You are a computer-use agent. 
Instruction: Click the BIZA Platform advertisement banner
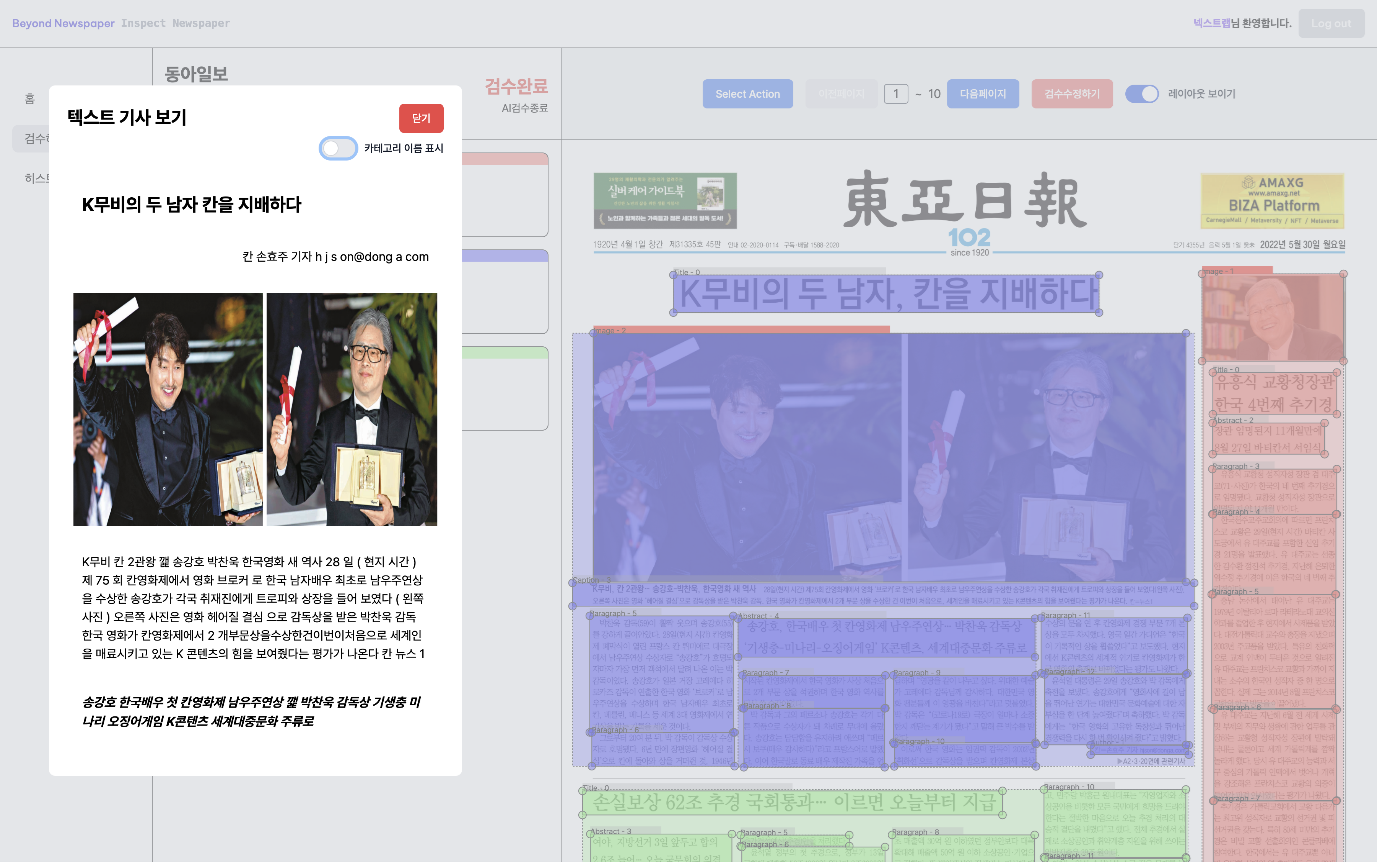point(1272,201)
